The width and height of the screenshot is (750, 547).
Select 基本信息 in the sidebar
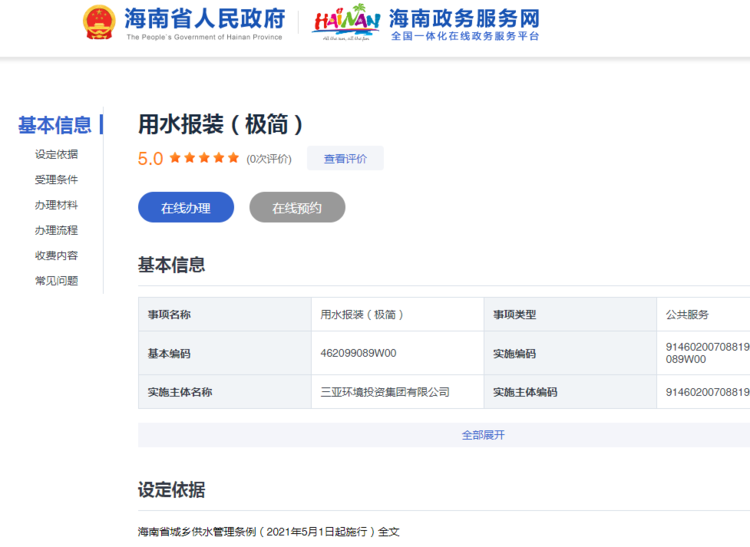click(54, 125)
